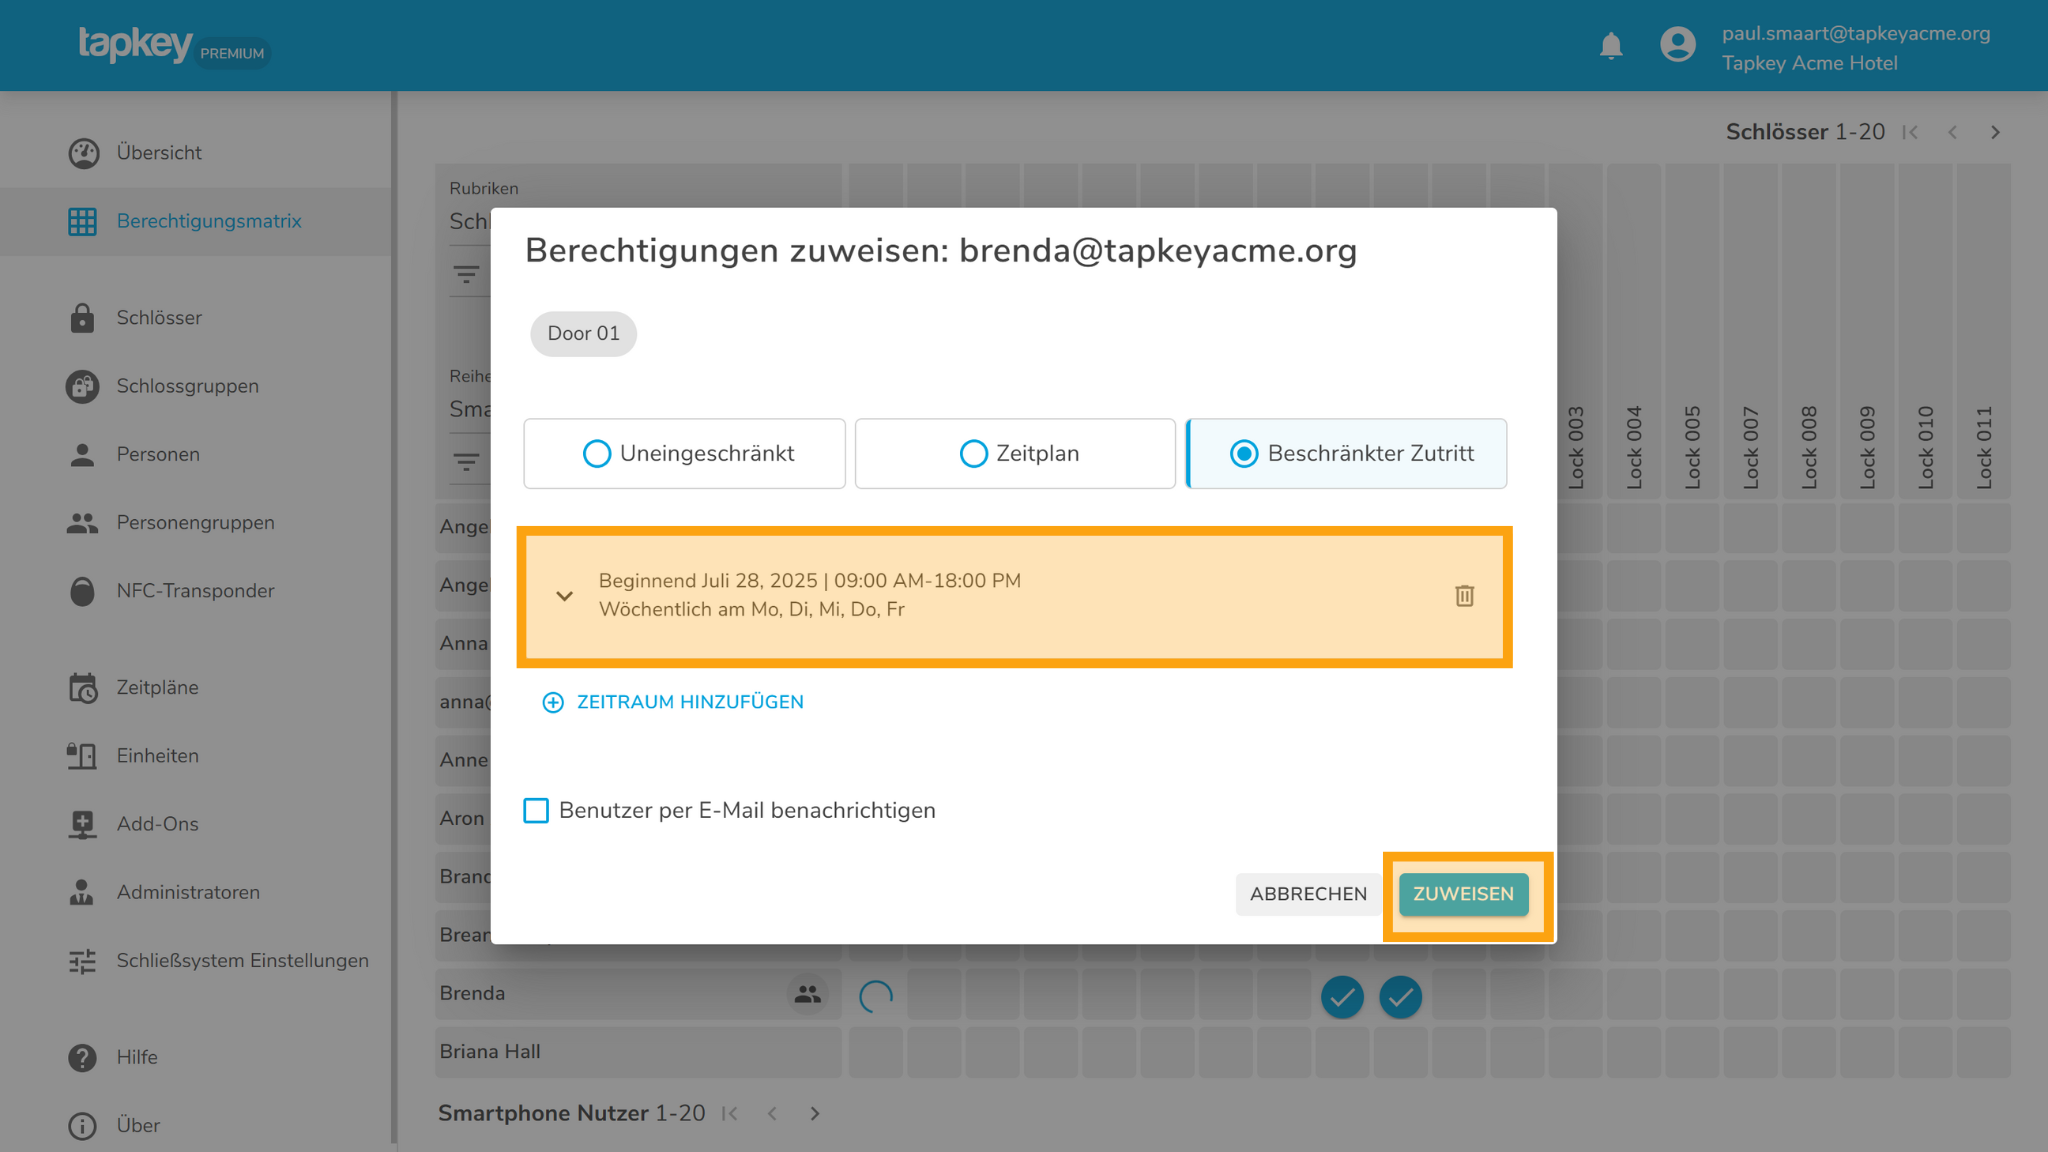Click Zeitraum hinzufügen
This screenshot has height=1152, width=2048.
pyautogui.click(x=673, y=702)
